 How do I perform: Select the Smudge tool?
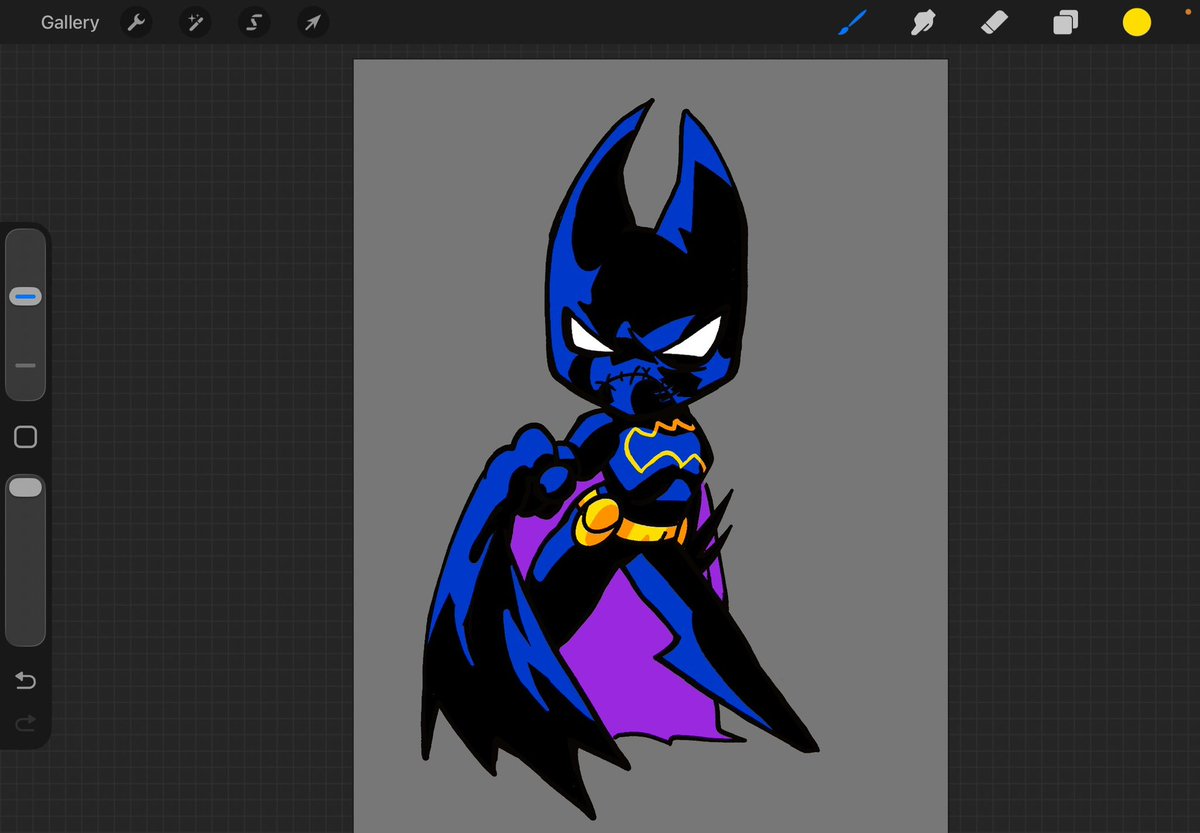coord(923,22)
